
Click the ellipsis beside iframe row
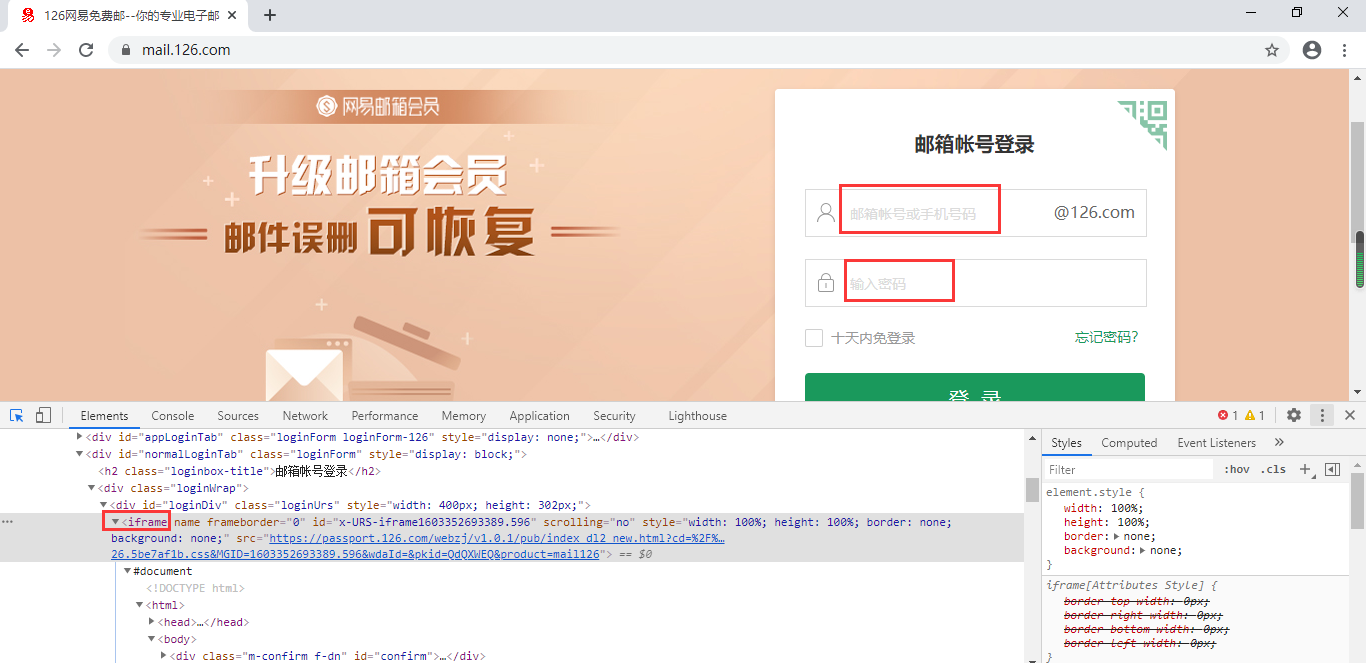coord(8,522)
